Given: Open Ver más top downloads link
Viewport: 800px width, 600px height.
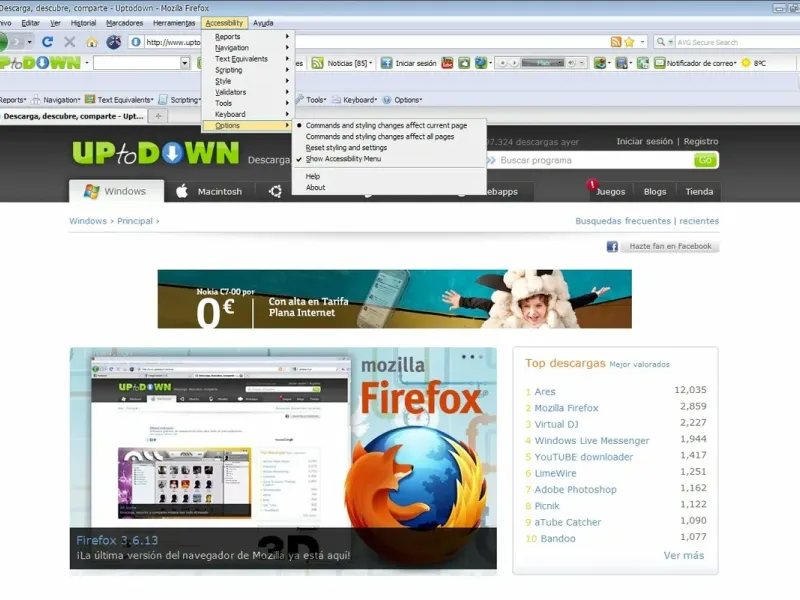Looking at the screenshot, I should (x=684, y=556).
